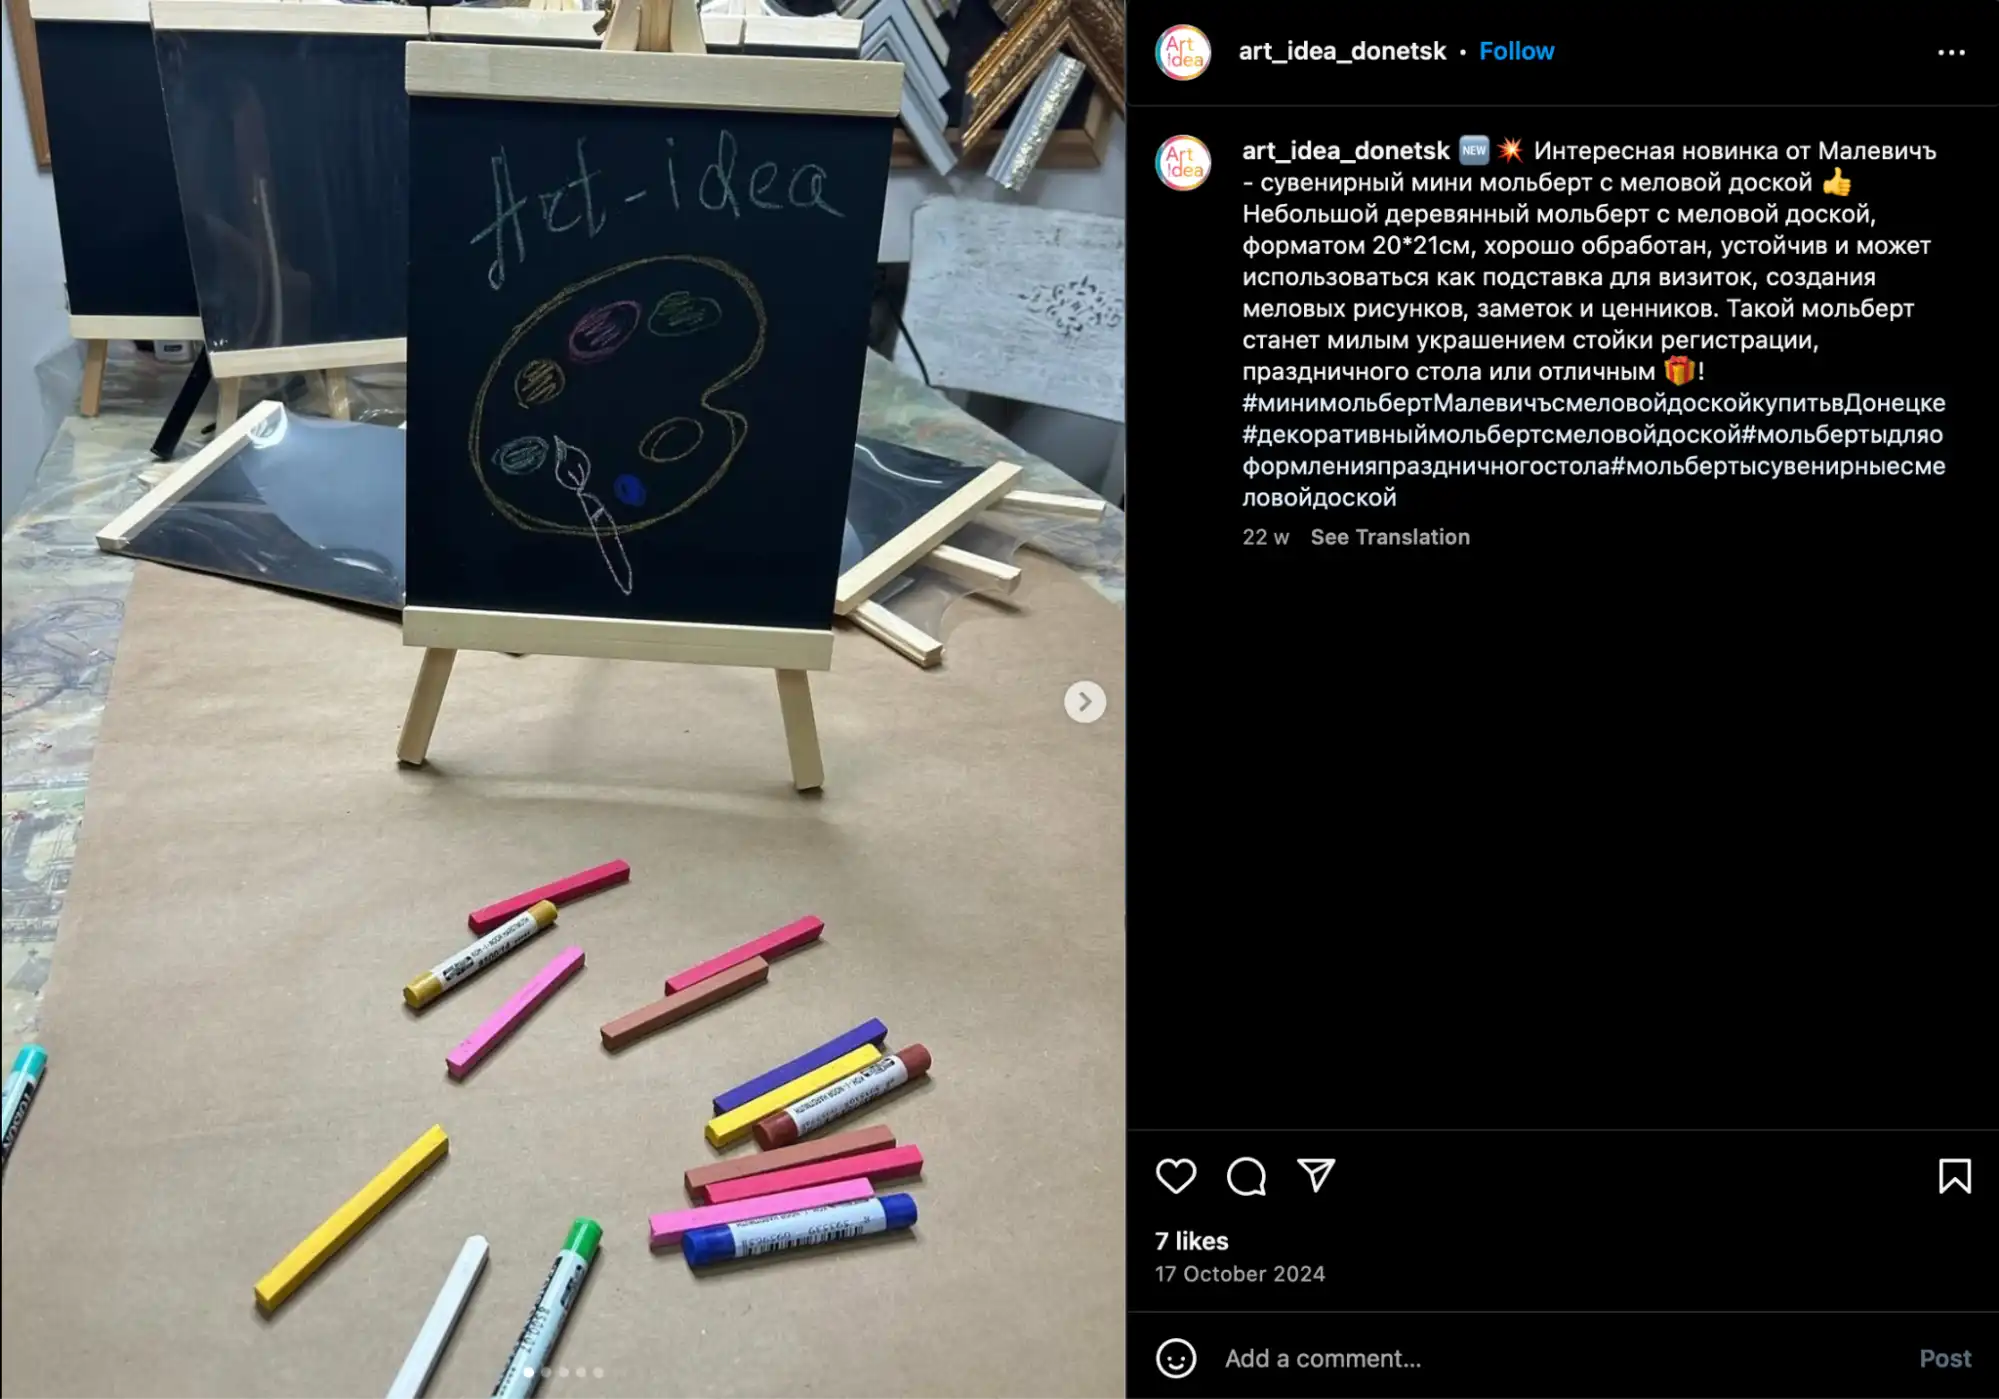View the 7 likes list
This screenshot has height=1399, width=1999.
(1191, 1241)
